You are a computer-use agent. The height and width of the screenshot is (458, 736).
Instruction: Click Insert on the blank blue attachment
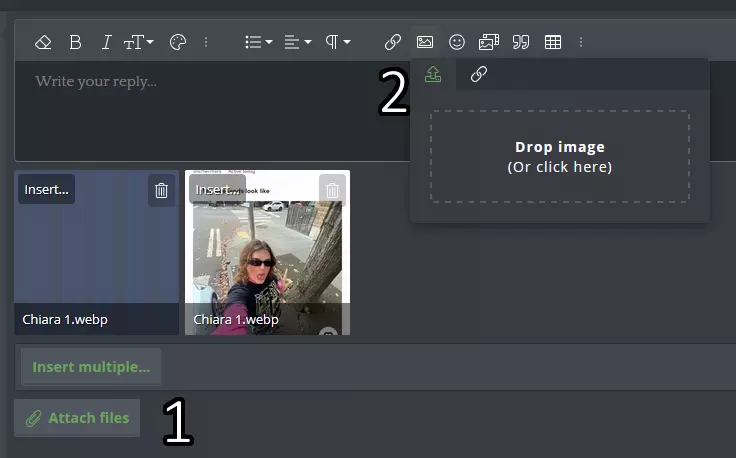[46, 189]
